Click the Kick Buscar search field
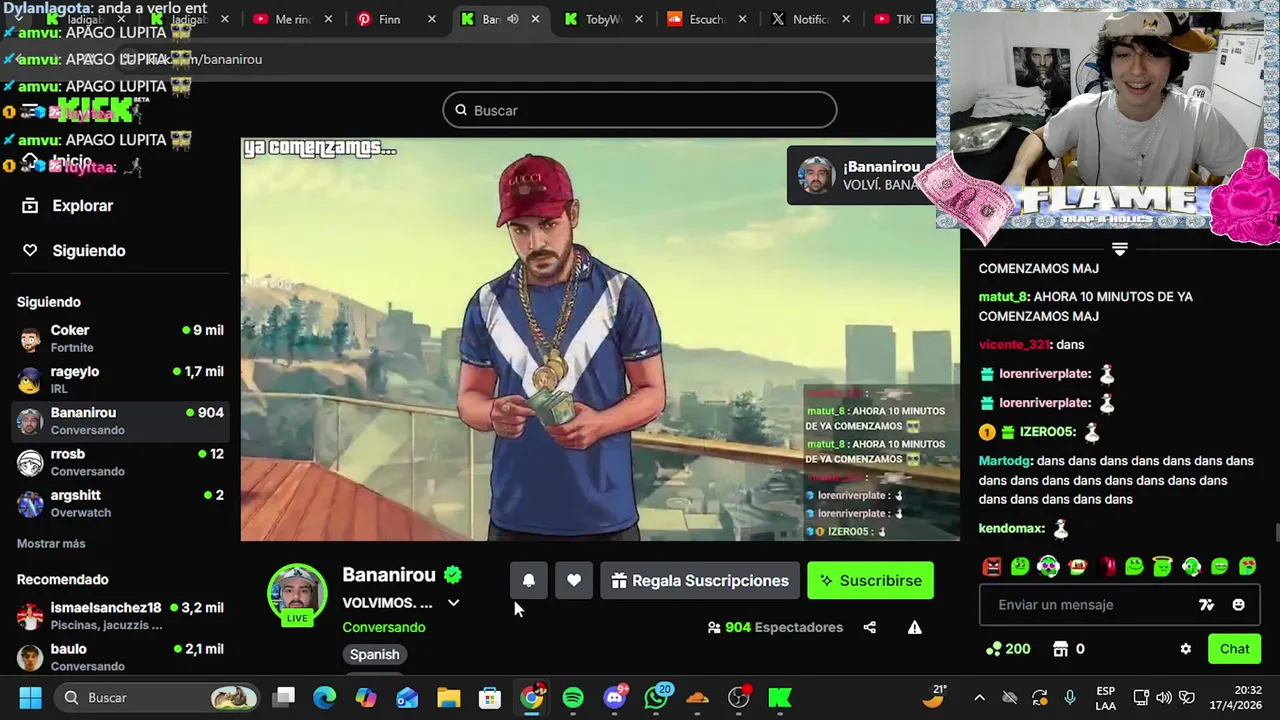This screenshot has height=720, width=1280. click(640, 110)
